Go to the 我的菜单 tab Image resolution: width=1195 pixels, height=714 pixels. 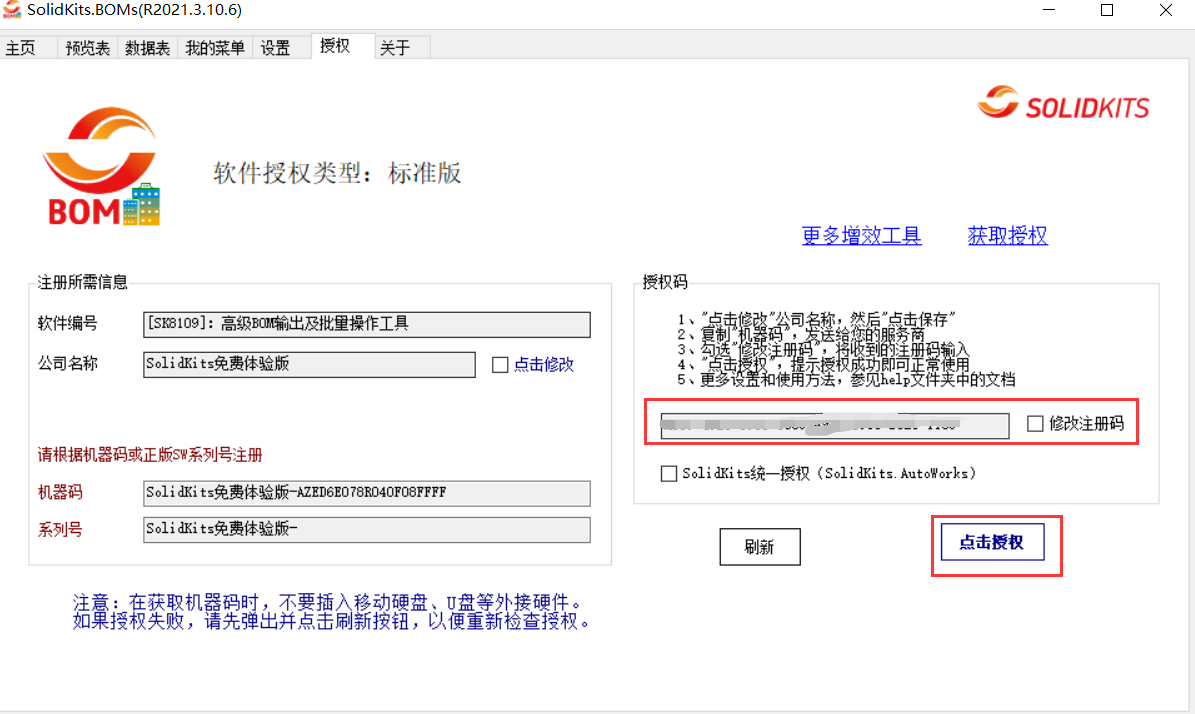pyautogui.click(x=215, y=48)
